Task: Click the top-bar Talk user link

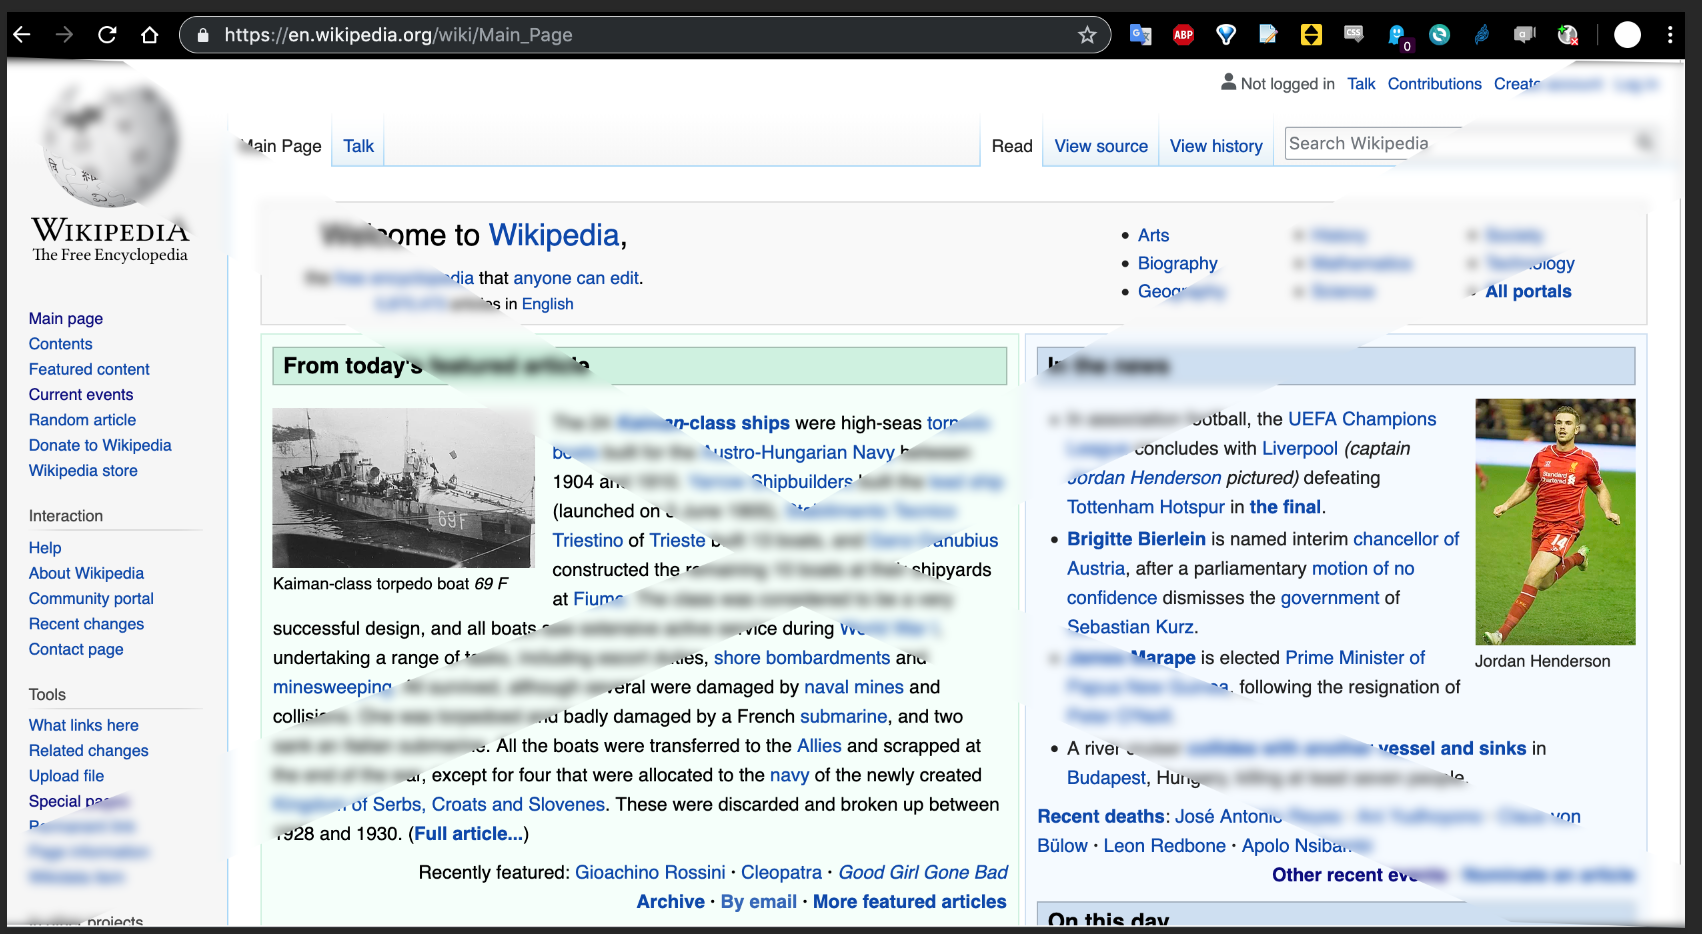Action: (x=1360, y=84)
